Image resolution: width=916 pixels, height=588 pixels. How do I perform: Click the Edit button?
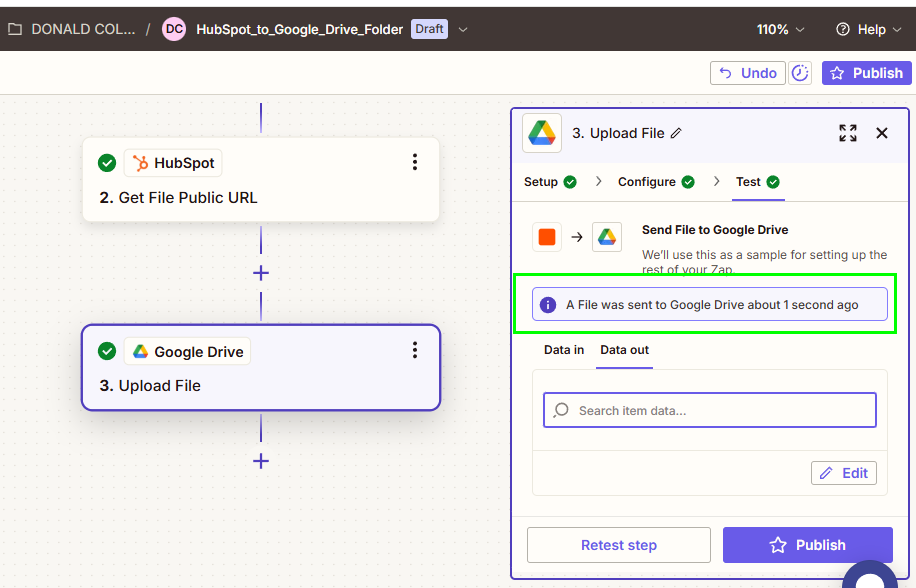click(x=844, y=473)
